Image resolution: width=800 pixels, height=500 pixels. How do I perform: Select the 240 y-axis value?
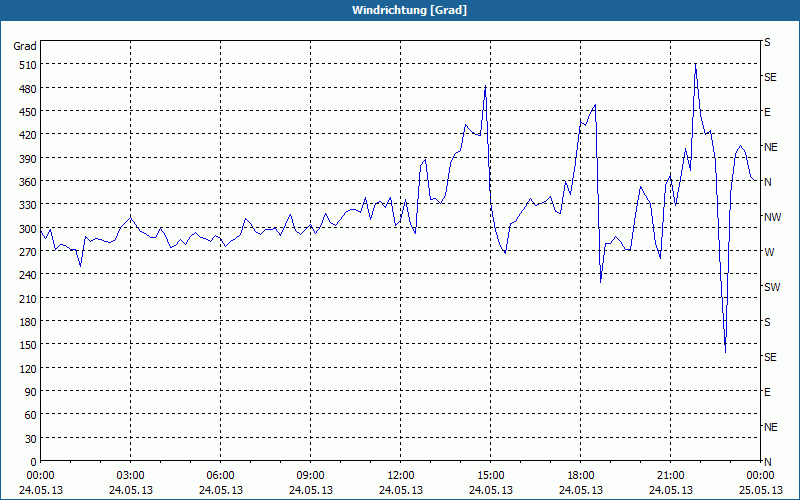tap(29, 276)
